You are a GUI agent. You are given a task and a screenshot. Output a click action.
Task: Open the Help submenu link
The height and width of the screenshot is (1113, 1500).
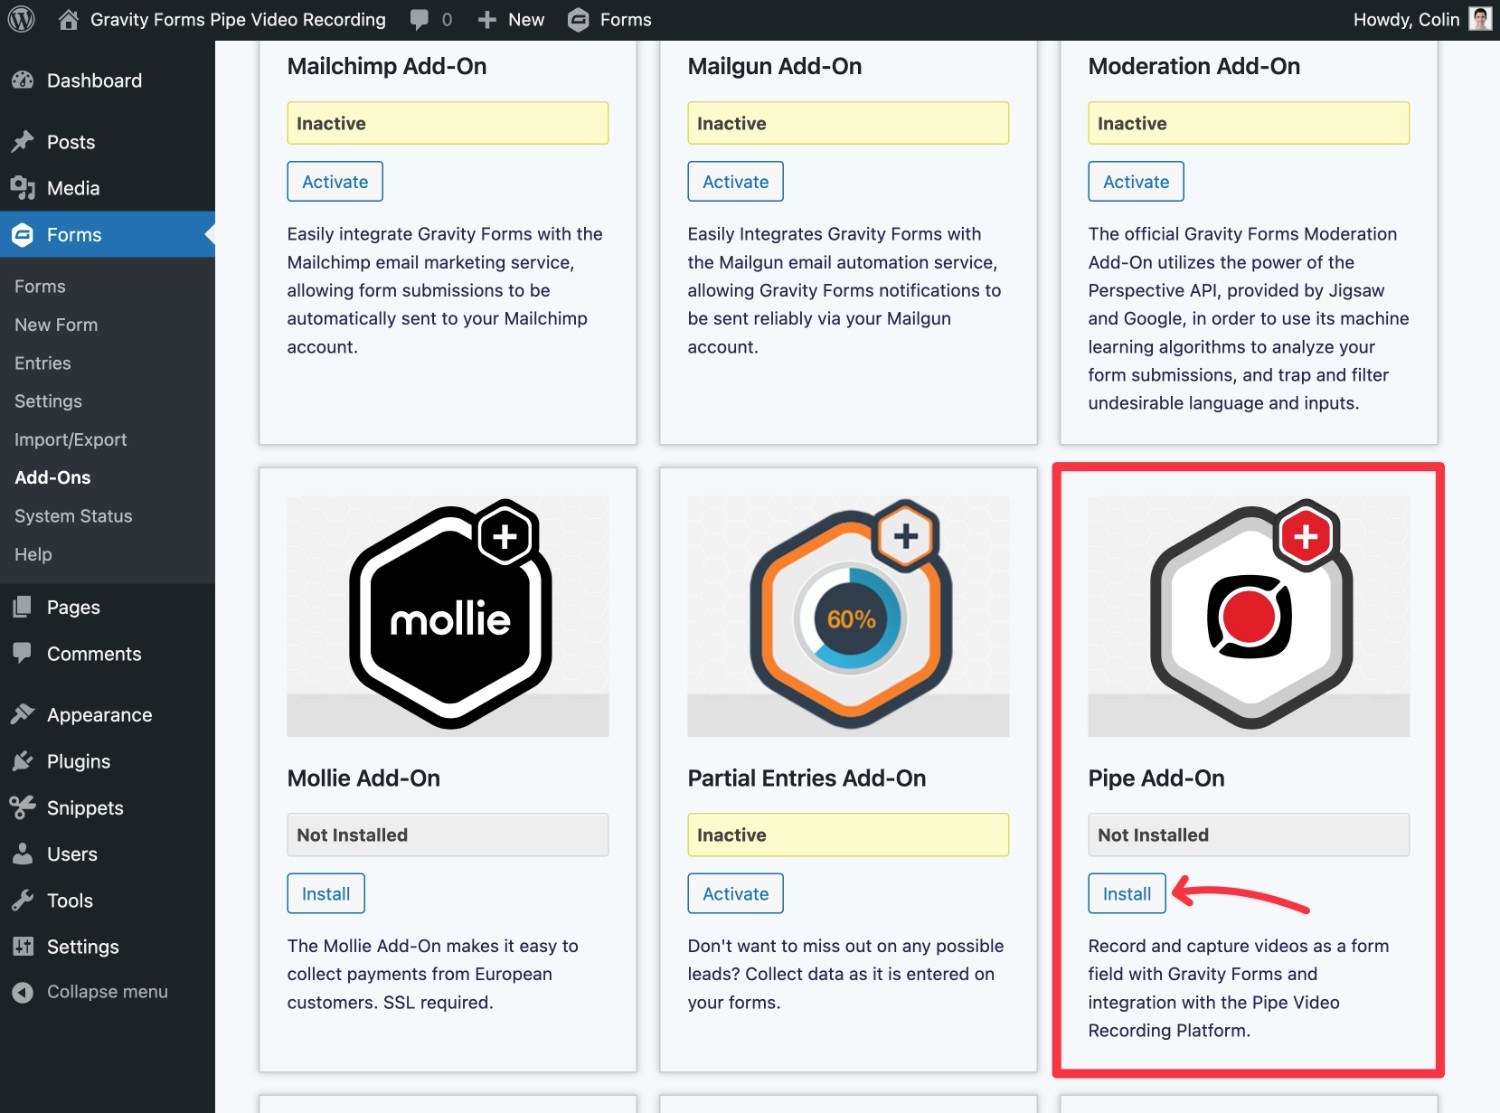click(x=33, y=554)
